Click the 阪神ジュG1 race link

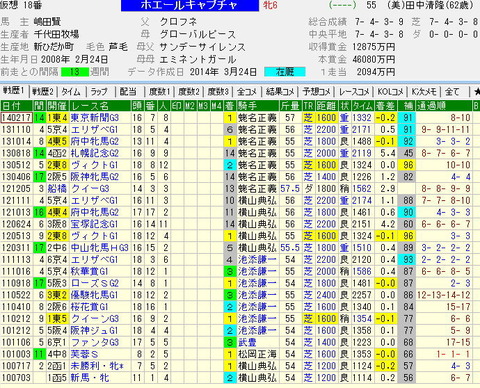pyautogui.click(x=95, y=331)
